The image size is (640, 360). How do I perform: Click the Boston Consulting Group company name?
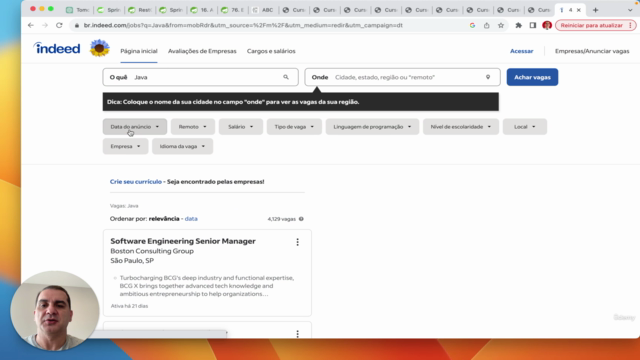point(152,251)
